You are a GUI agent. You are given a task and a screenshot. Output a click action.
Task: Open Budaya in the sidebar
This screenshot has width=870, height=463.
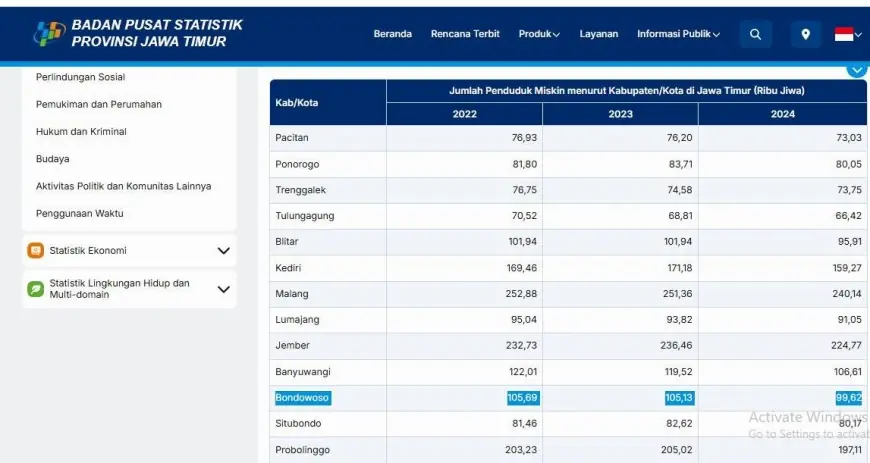click(53, 159)
